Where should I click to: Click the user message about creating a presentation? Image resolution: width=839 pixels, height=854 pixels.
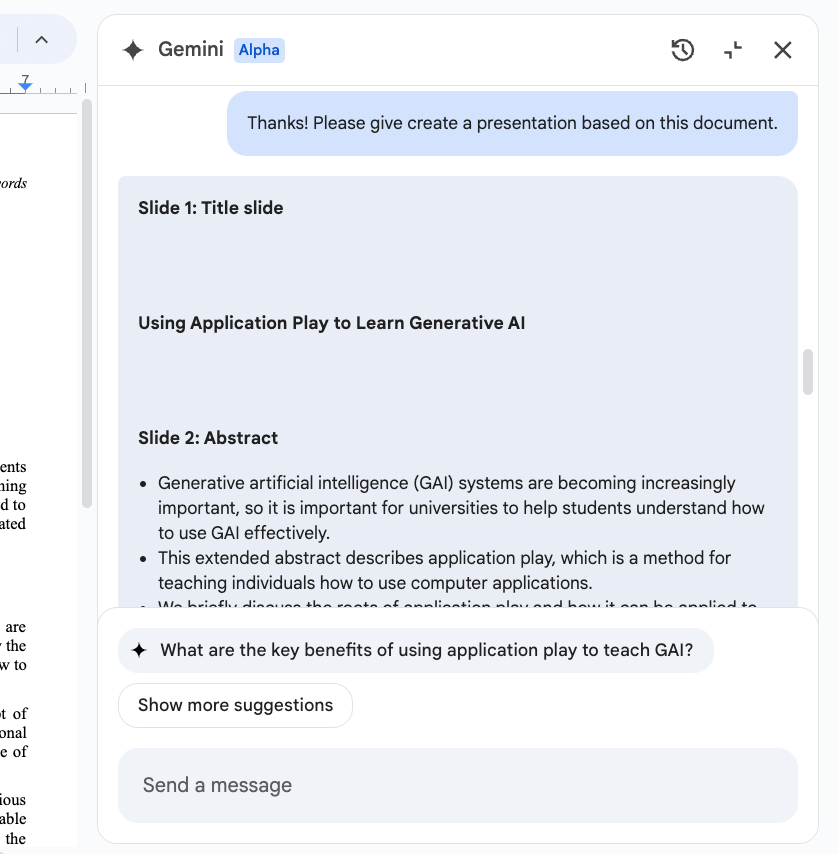tap(512, 123)
